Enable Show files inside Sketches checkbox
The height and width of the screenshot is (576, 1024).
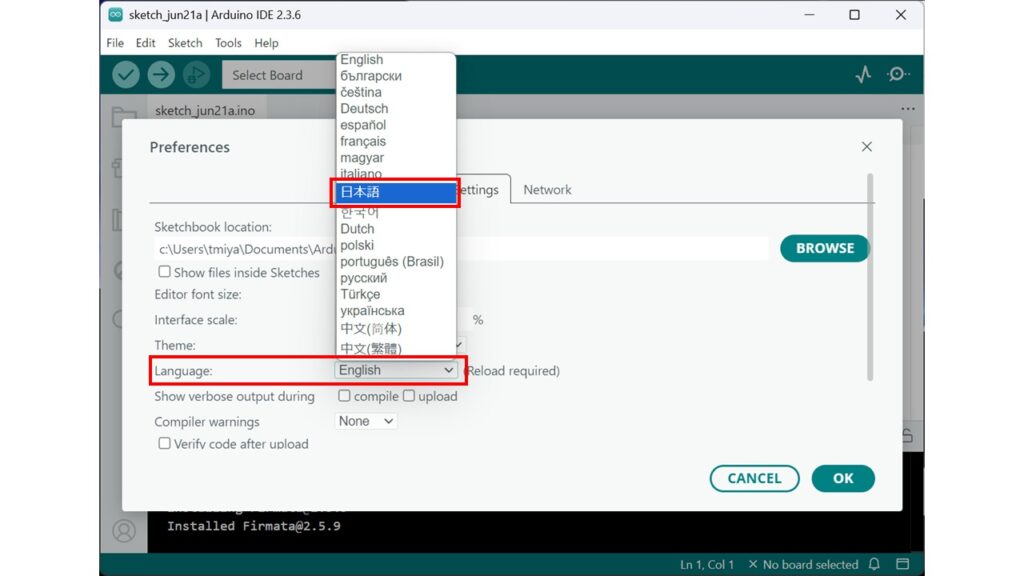tap(165, 272)
